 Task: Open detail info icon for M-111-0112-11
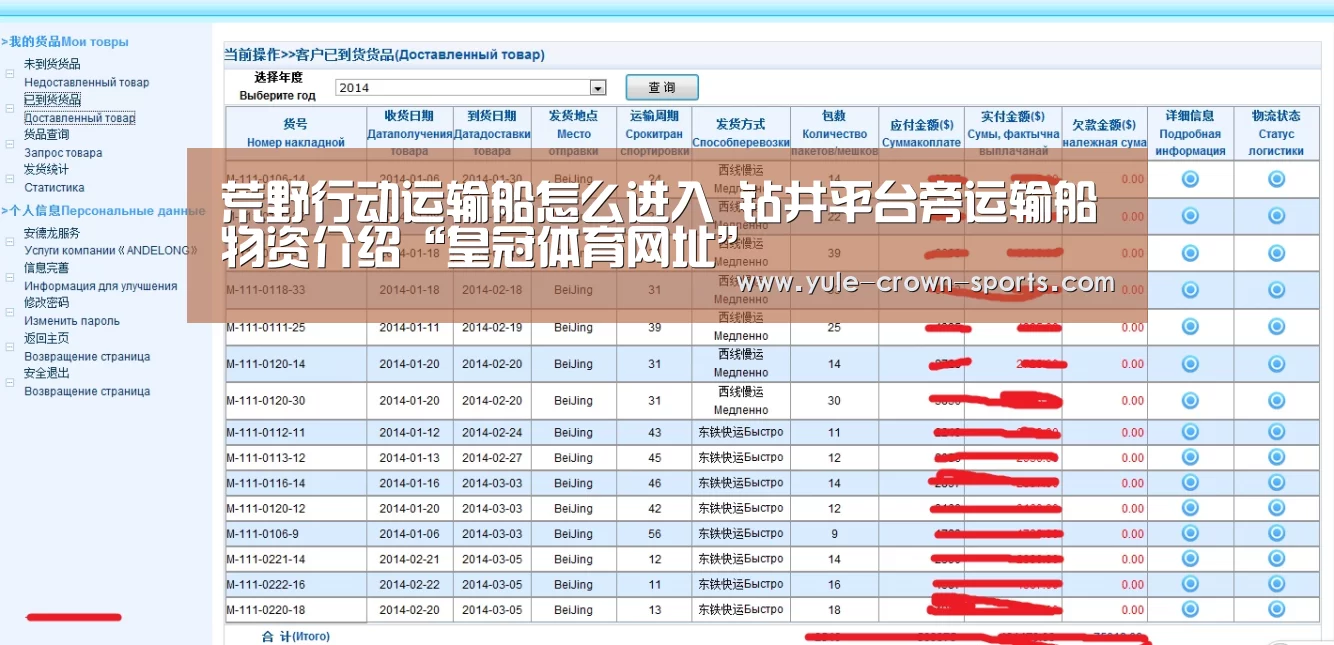click(1190, 433)
